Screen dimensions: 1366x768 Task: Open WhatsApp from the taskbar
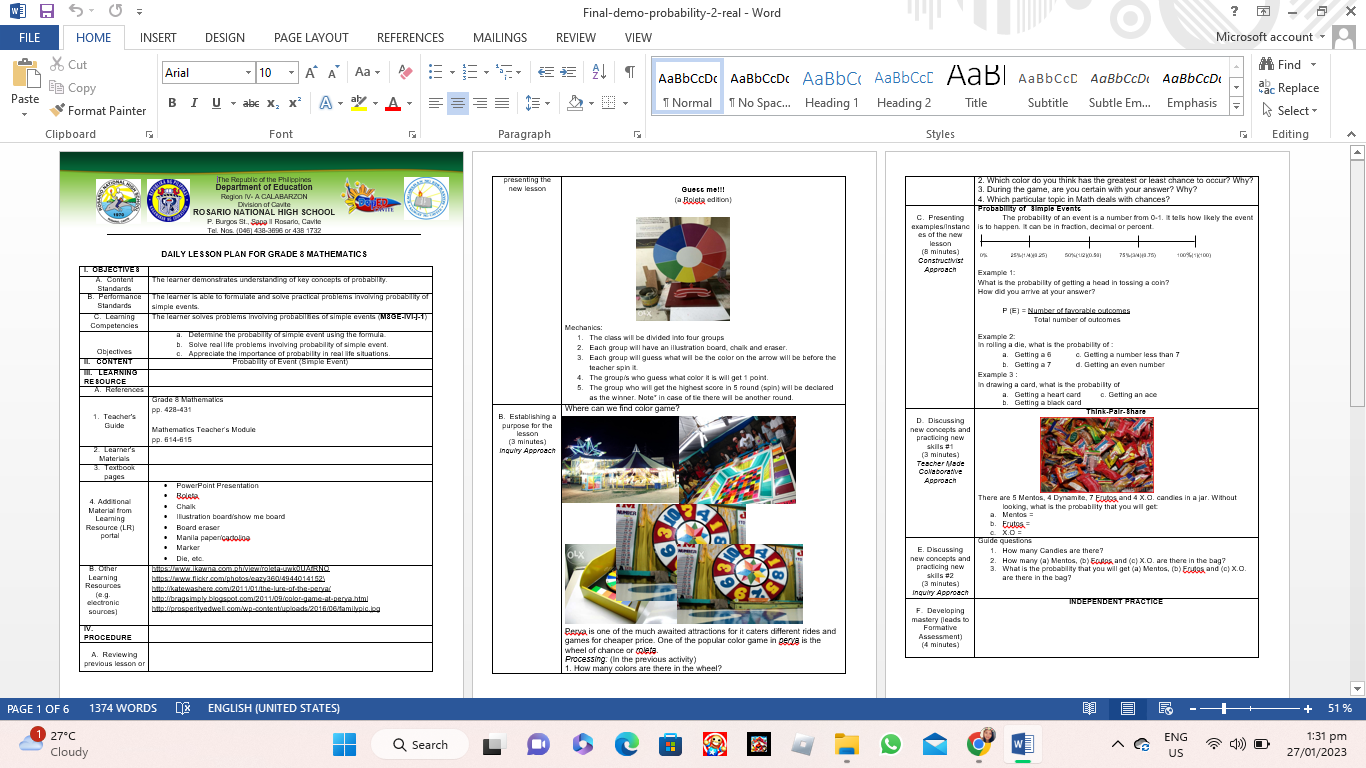coord(891,745)
